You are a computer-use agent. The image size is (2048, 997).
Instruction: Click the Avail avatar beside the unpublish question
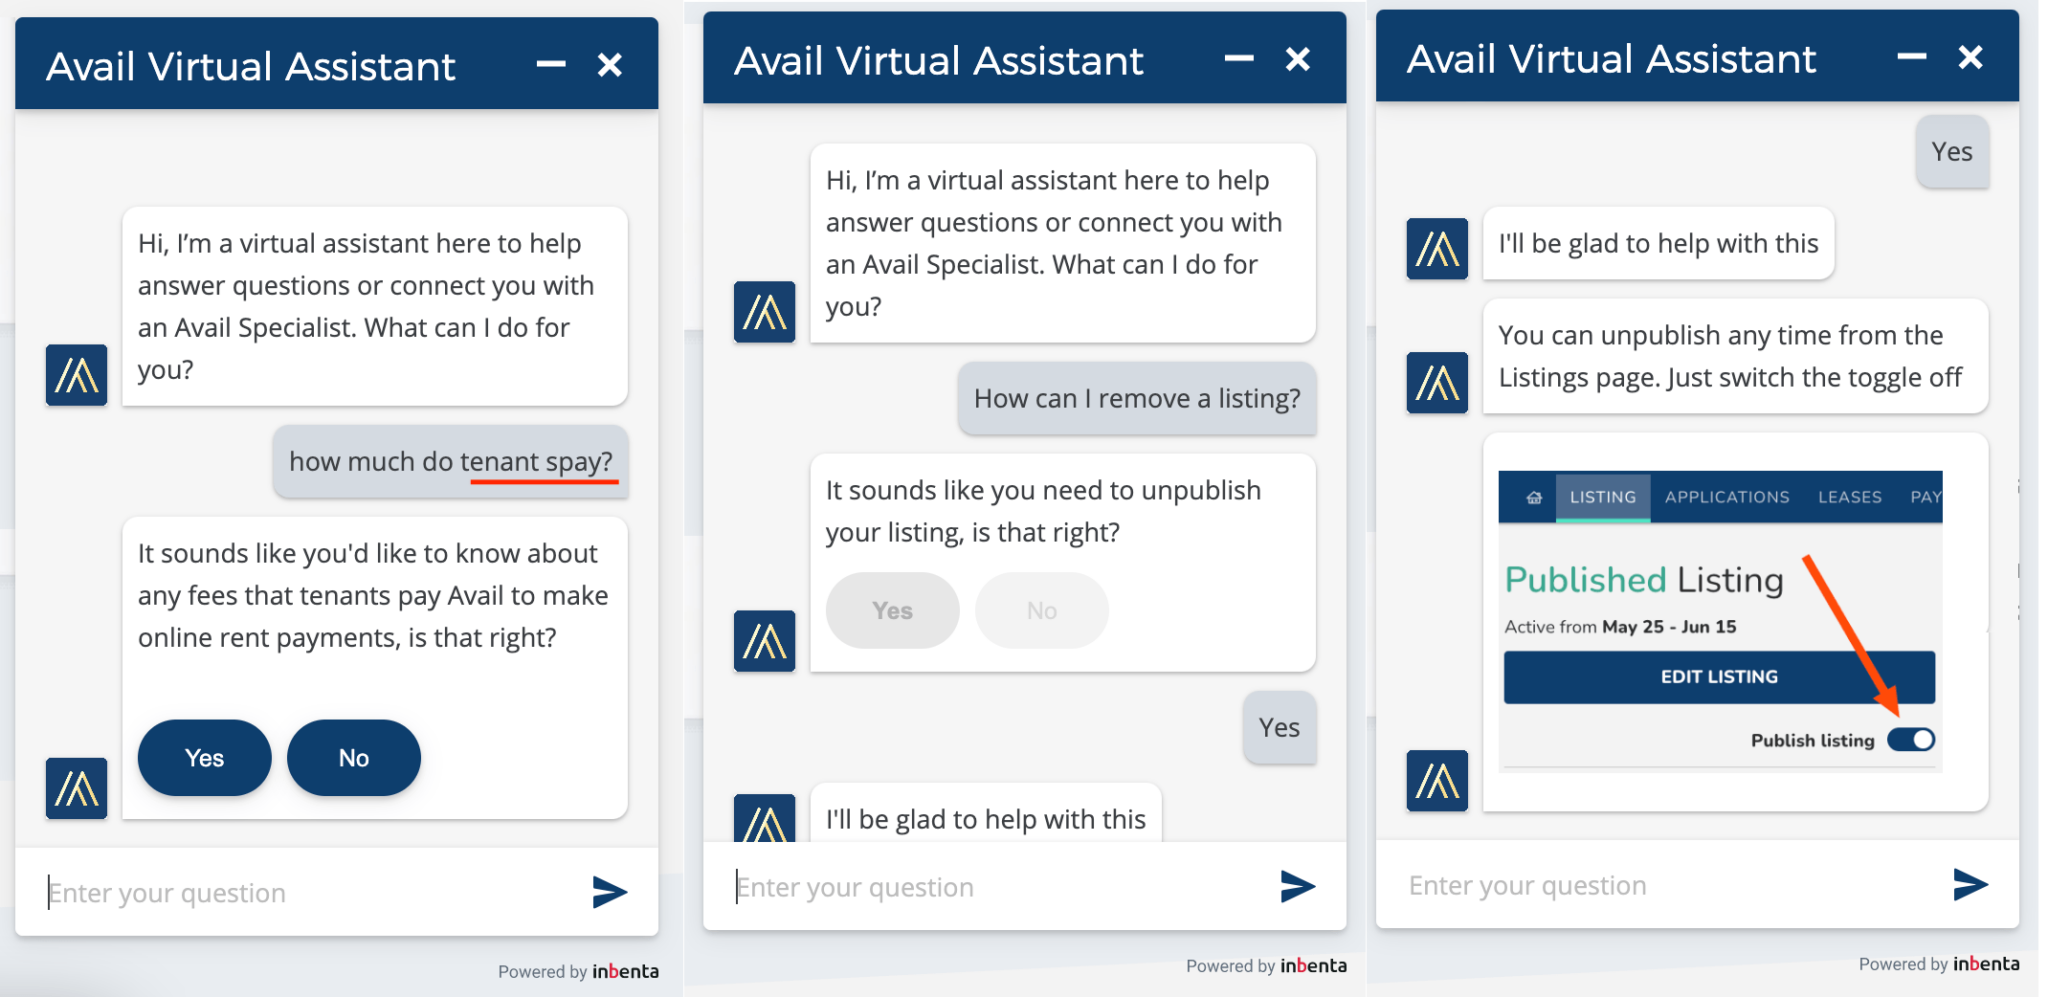pos(764,638)
